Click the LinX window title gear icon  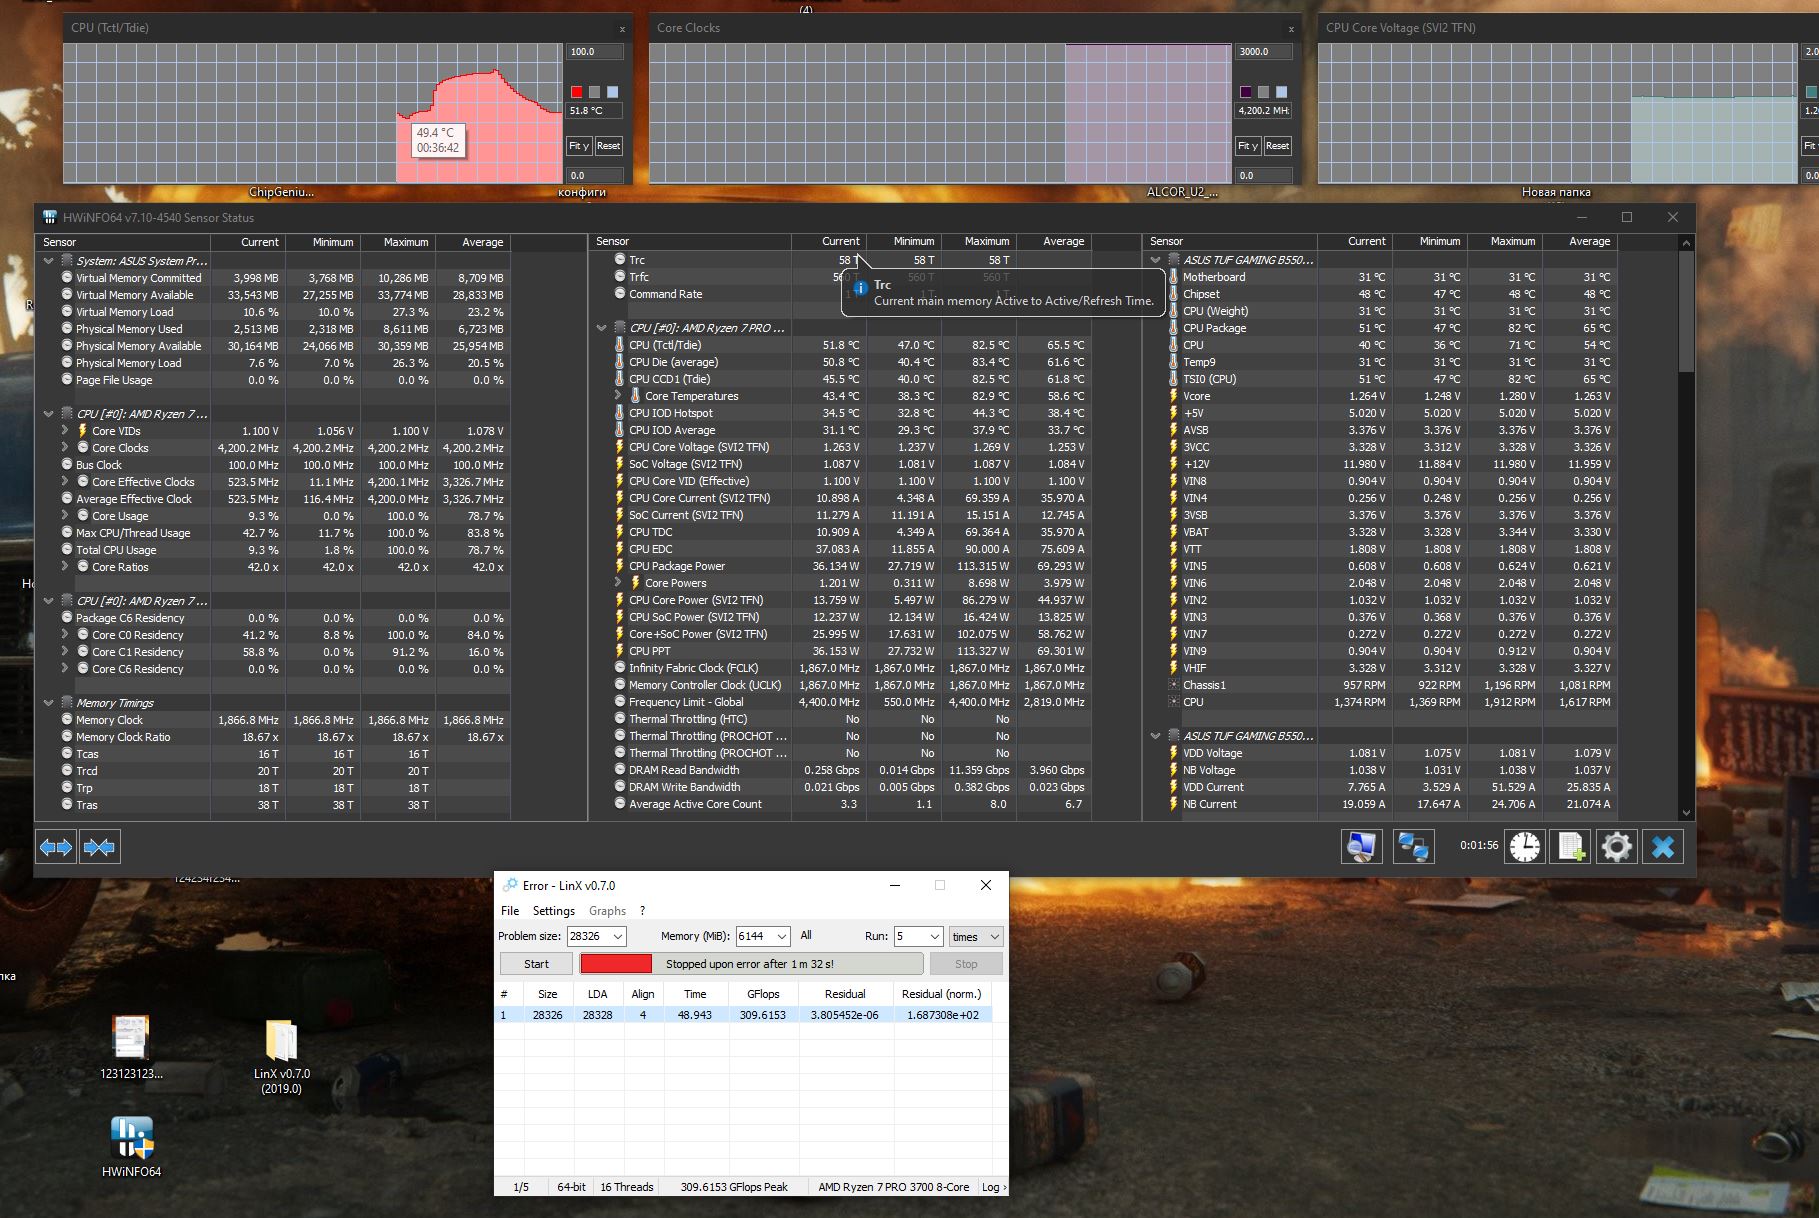[510, 885]
